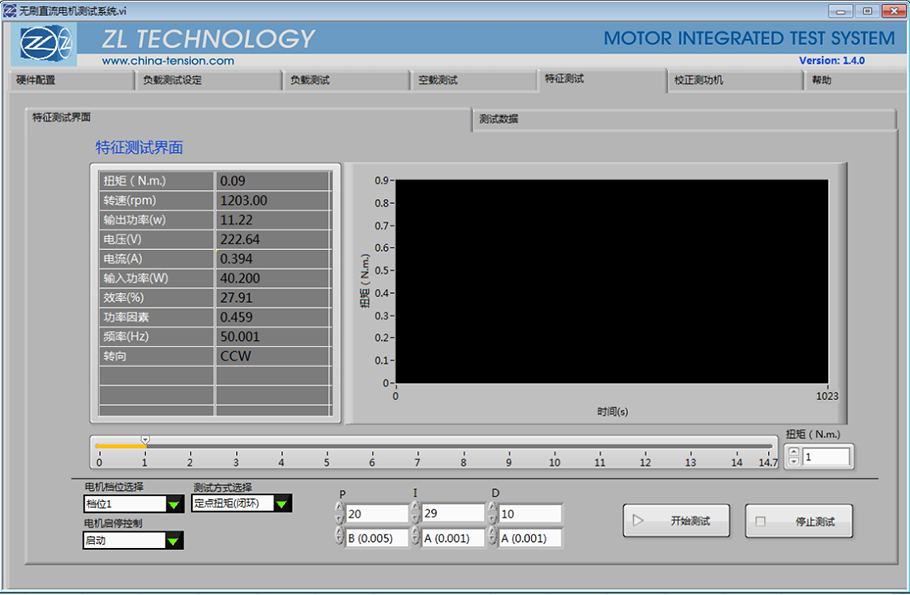The width and height of the screenshot is (910, 595).
Task: Open the 定点扭矩(闭环) test mode dropdown
Action: 231,504
